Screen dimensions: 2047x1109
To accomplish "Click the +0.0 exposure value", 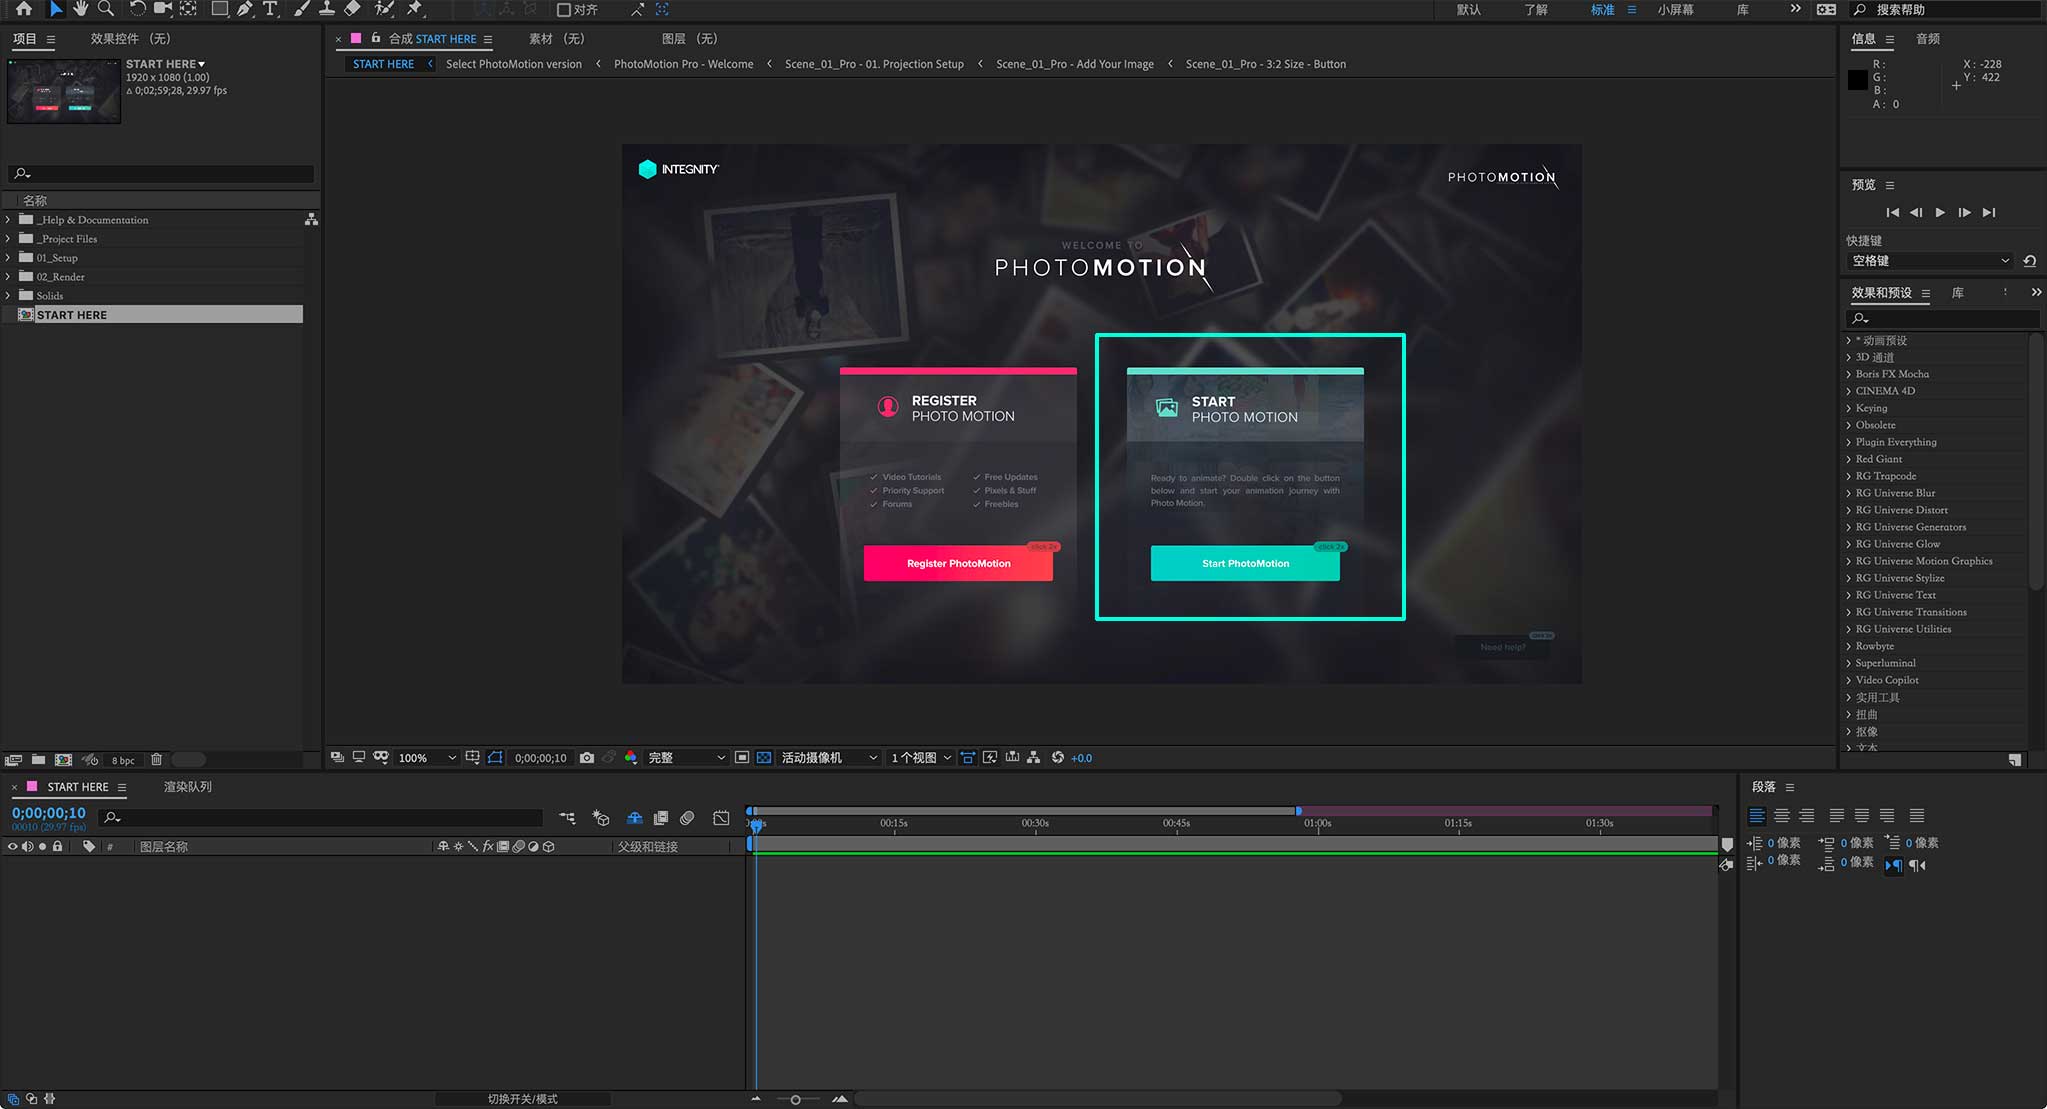I will coord(1081,759).
